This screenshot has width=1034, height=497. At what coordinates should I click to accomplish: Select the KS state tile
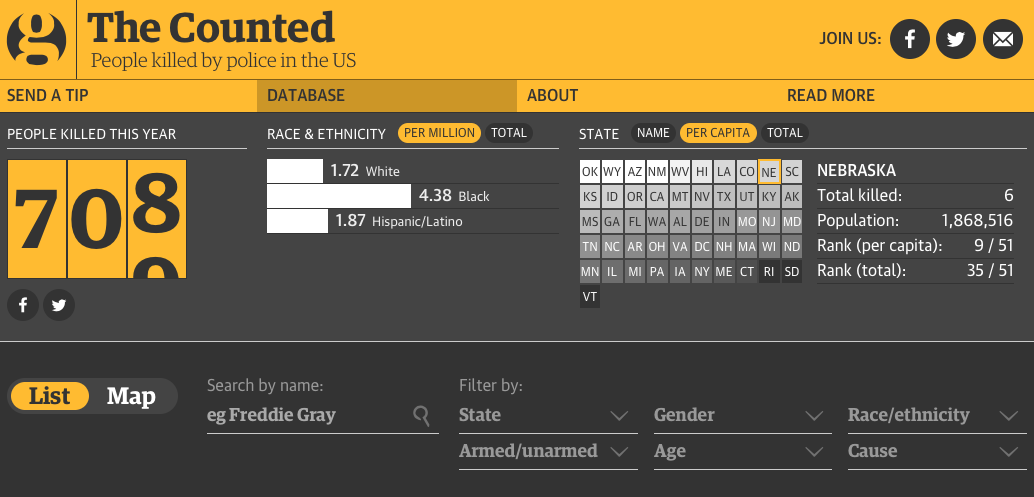point(590,197)
